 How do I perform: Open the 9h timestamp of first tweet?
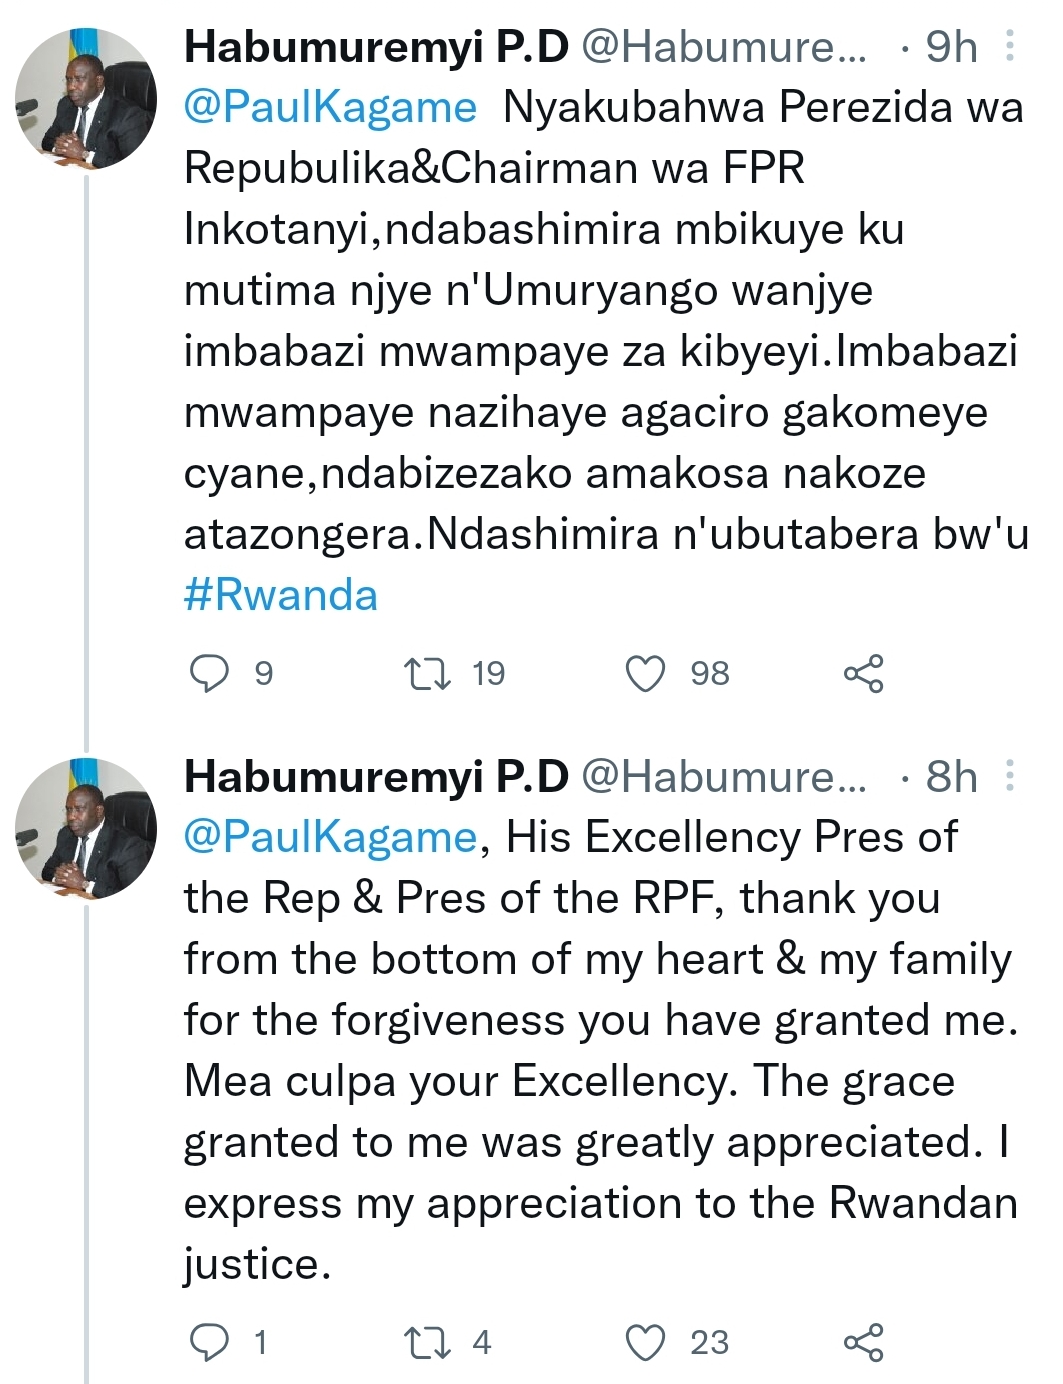pos(950,47)
